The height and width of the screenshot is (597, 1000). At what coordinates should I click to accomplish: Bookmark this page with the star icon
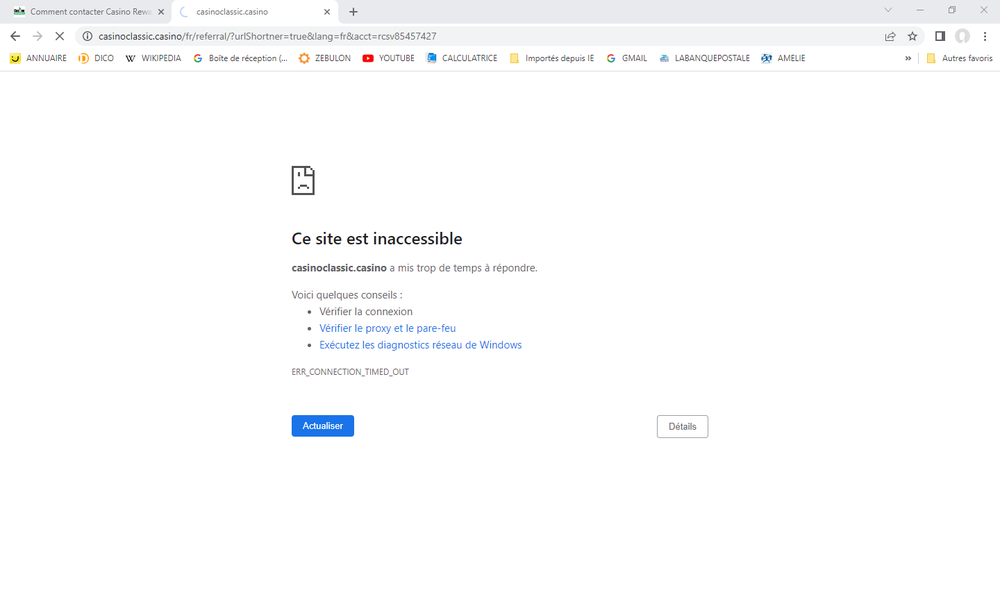pyautogui.click(x=912, y=36)
